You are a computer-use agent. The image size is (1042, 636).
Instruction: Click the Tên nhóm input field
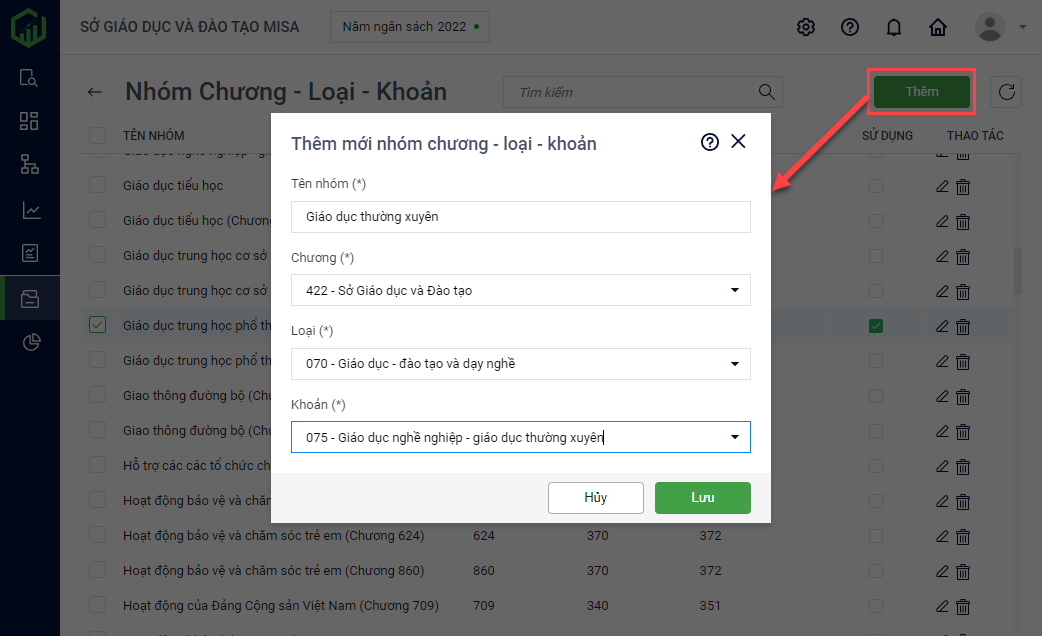click(x=520, y=217)
